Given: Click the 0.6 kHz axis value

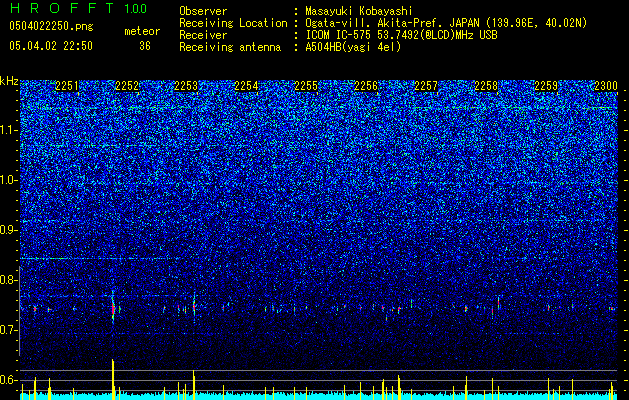Looking at the screenshot, I should (x=9, y=380).
